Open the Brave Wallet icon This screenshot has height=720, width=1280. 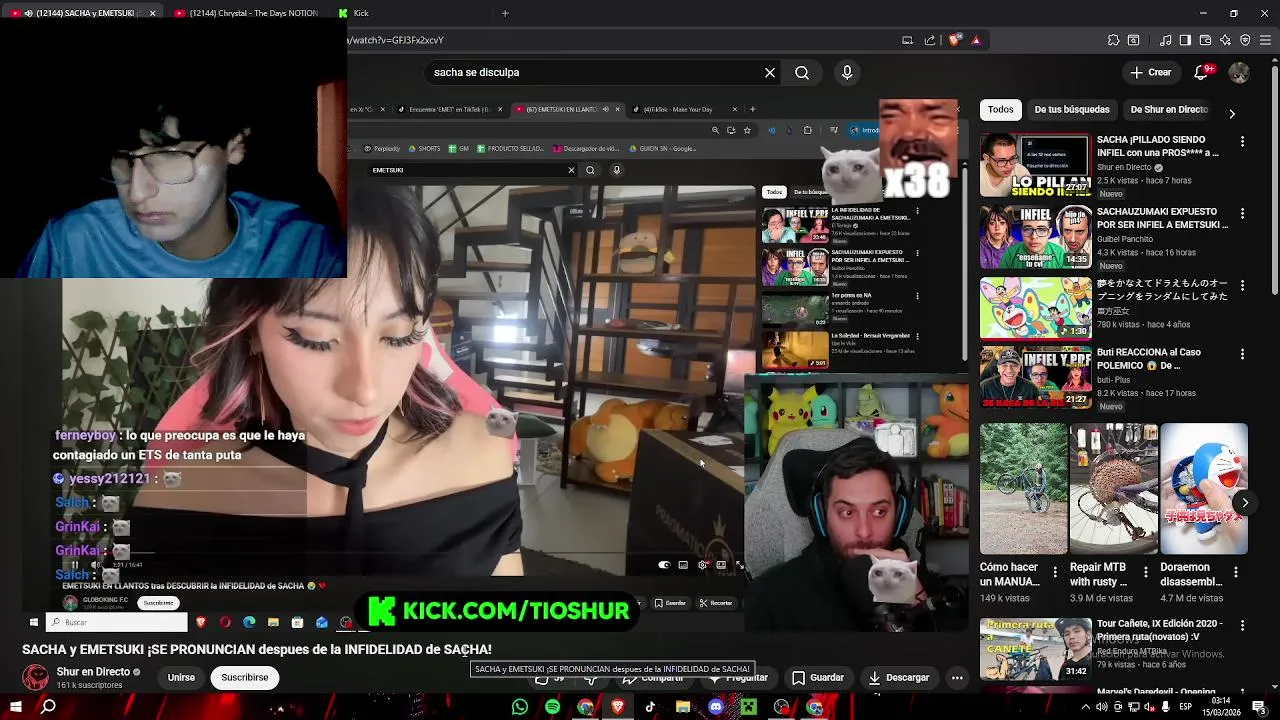click(1205, 40)
